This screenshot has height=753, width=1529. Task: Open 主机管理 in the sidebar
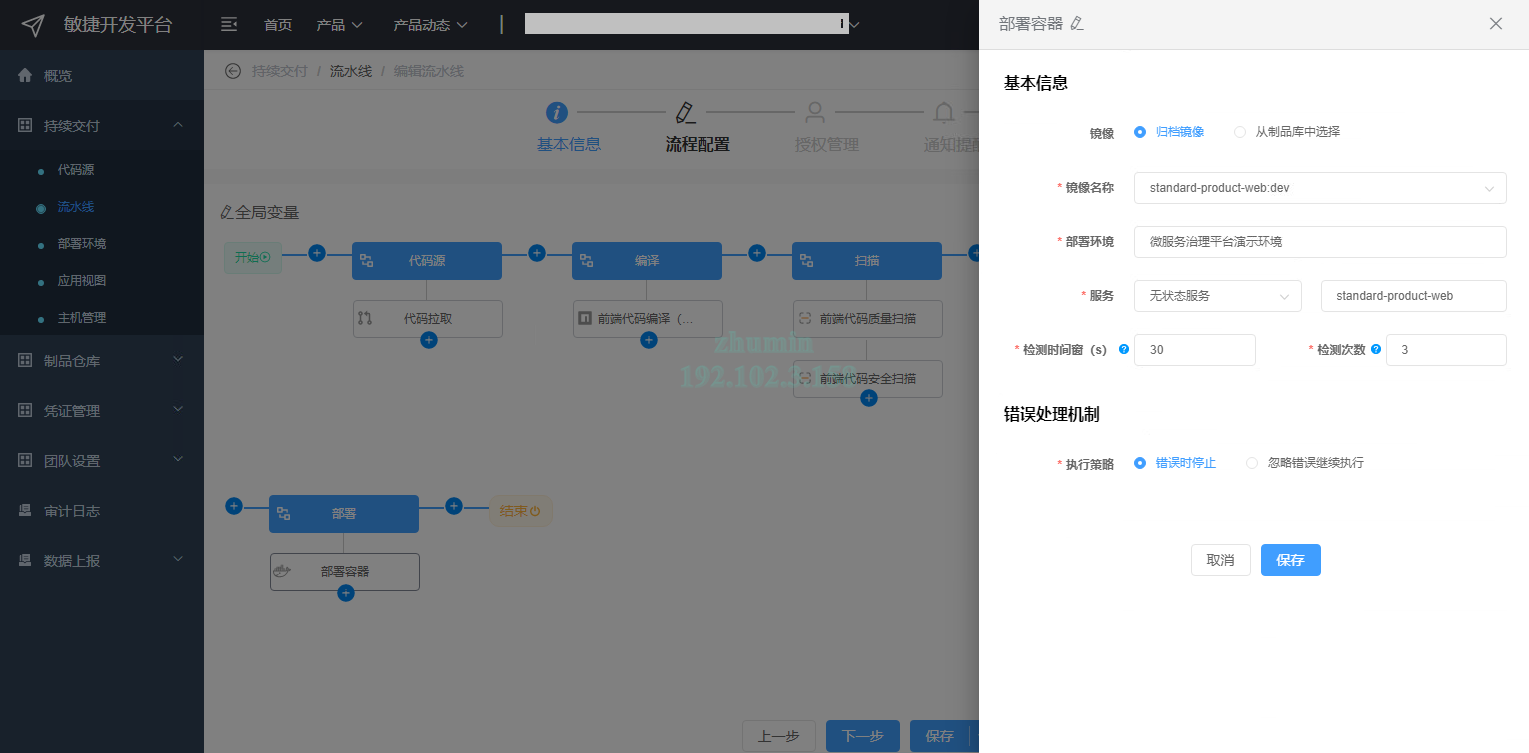coord(82,318)
